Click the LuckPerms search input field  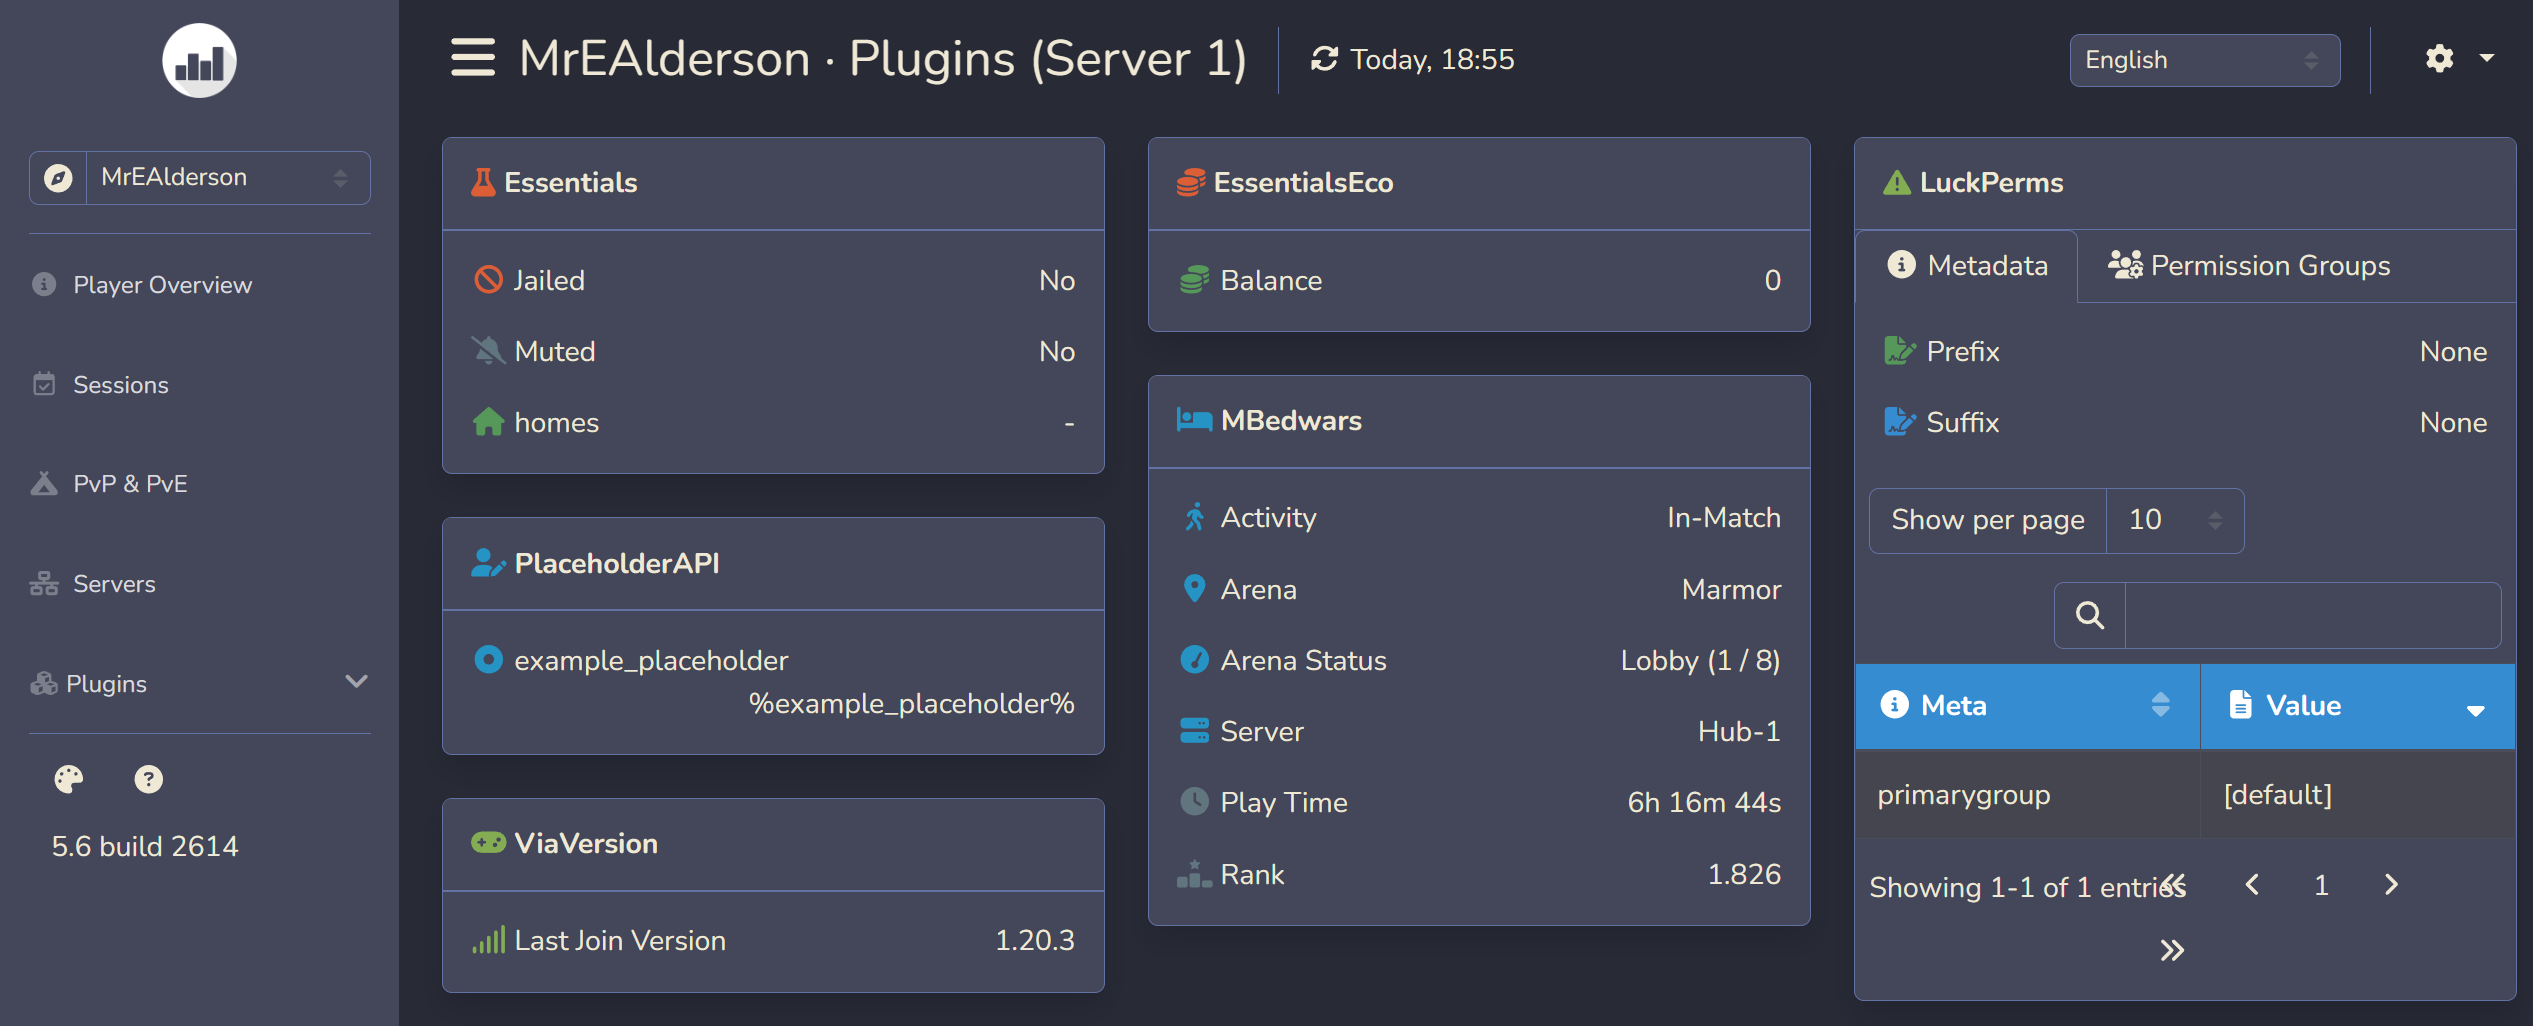click(2313, 615)
